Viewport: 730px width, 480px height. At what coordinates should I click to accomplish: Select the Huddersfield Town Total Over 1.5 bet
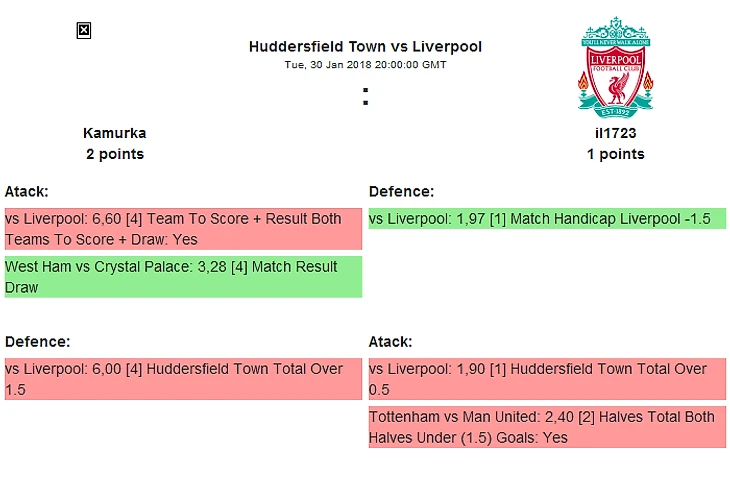click(183, 379)
